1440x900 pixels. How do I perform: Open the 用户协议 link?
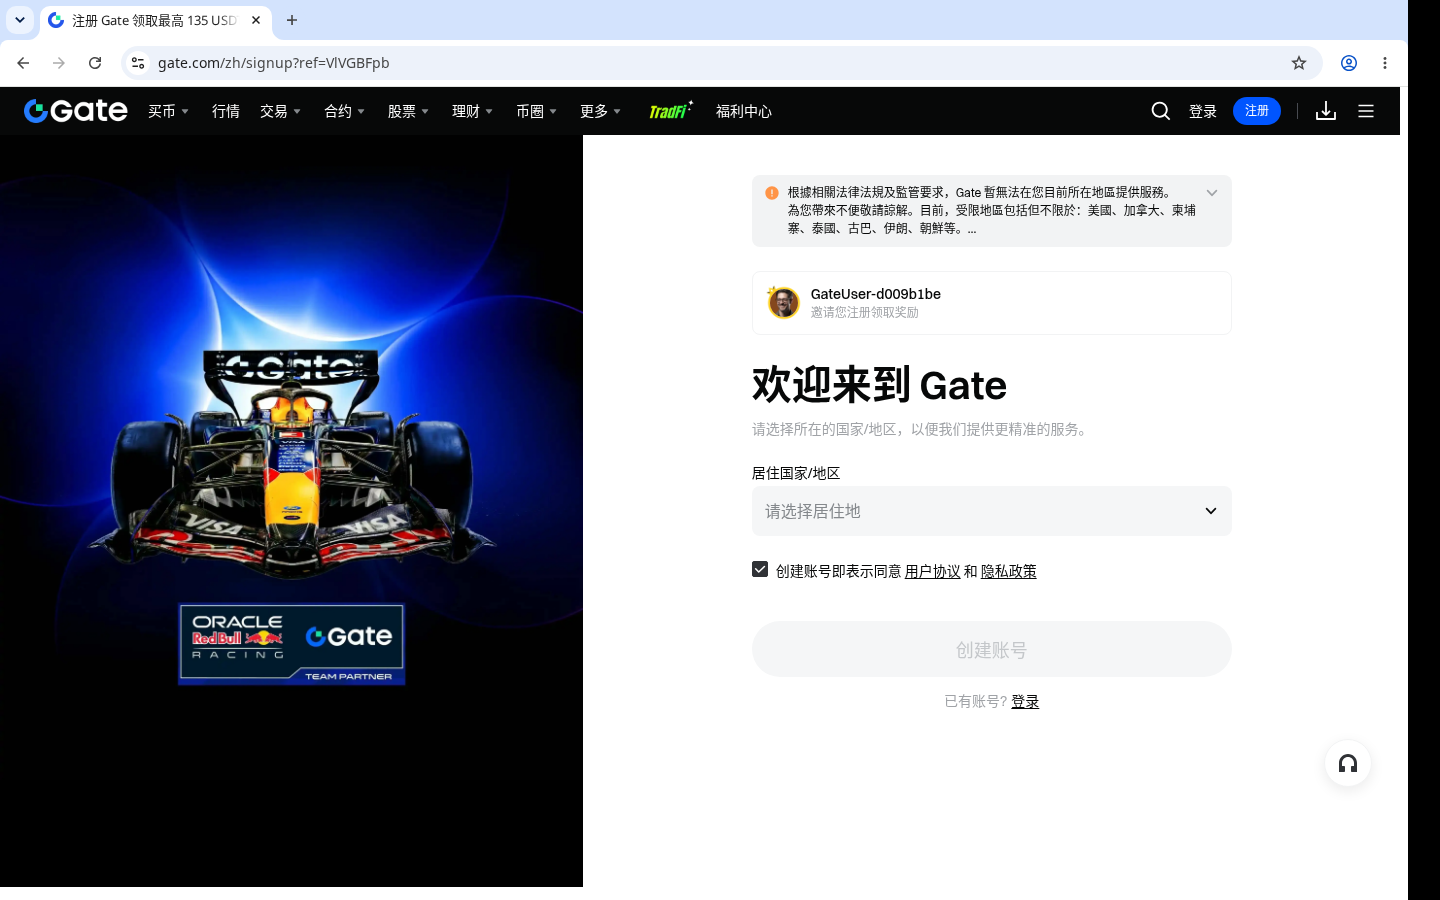(933, 571)
